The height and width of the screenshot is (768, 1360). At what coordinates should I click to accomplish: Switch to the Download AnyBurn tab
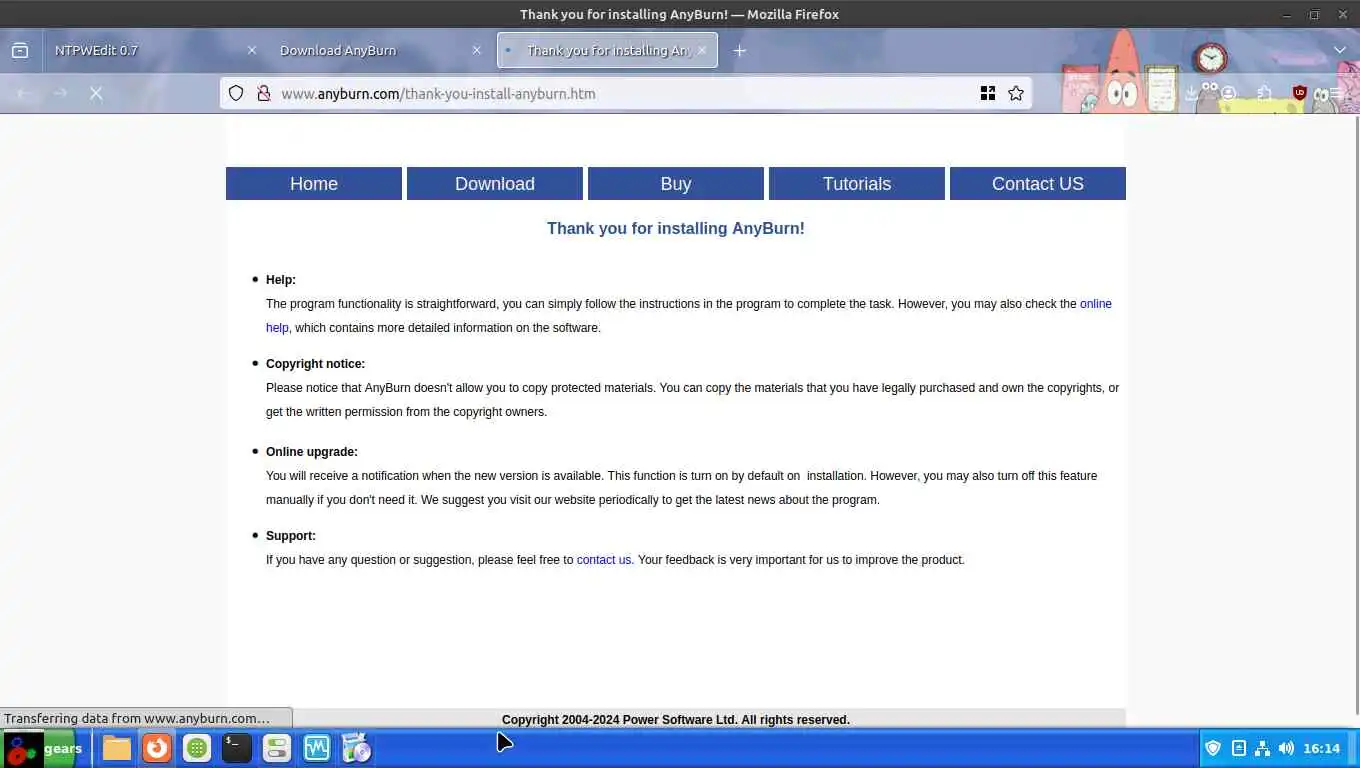point(380,50)
